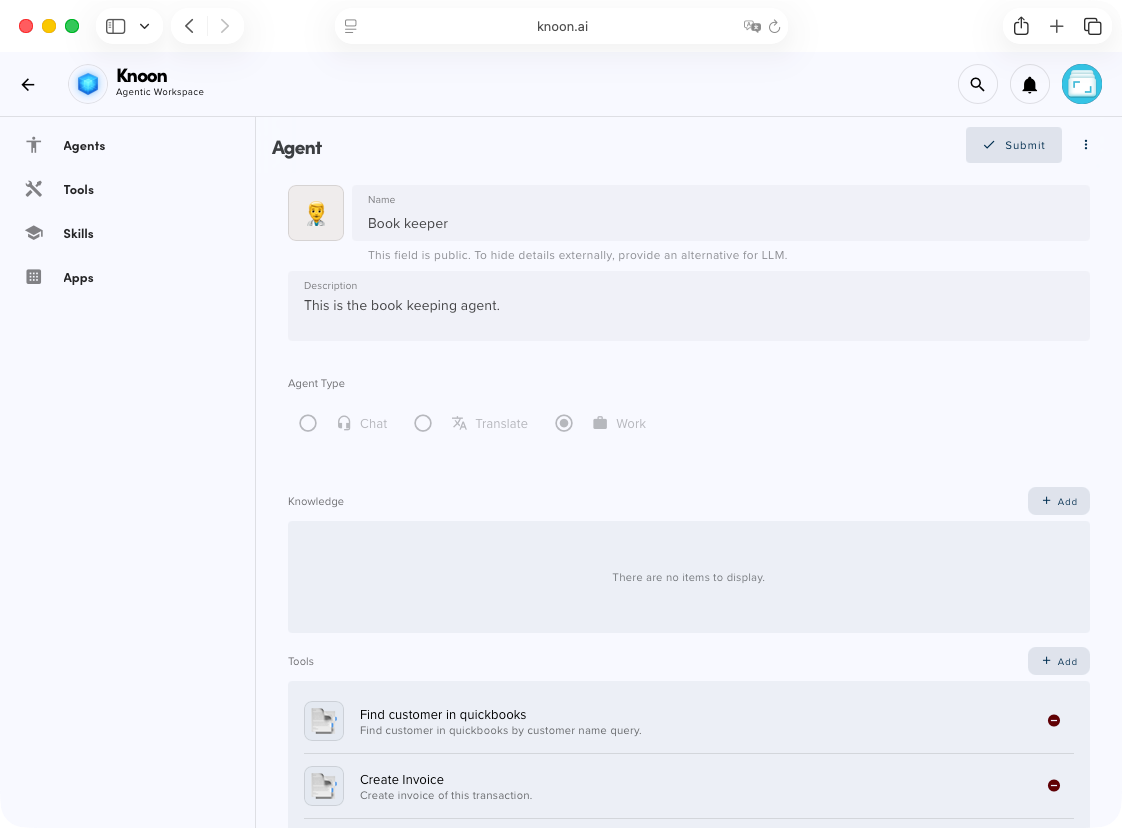Image resolution: width=1122 pixels, height=828 pixels.
Task: Select the Work agent type
Action: [x=563, y=423]
